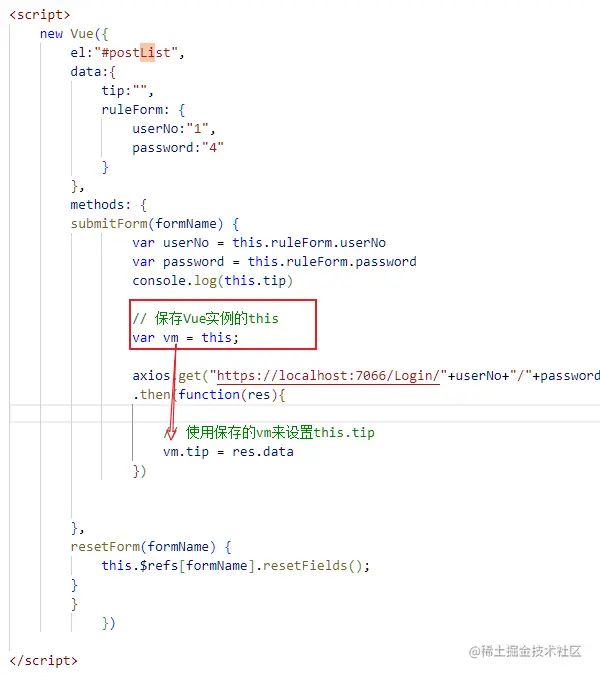Click the axios.get call word 'axios'
Screen dimensions: 600x677
(151, 376)
